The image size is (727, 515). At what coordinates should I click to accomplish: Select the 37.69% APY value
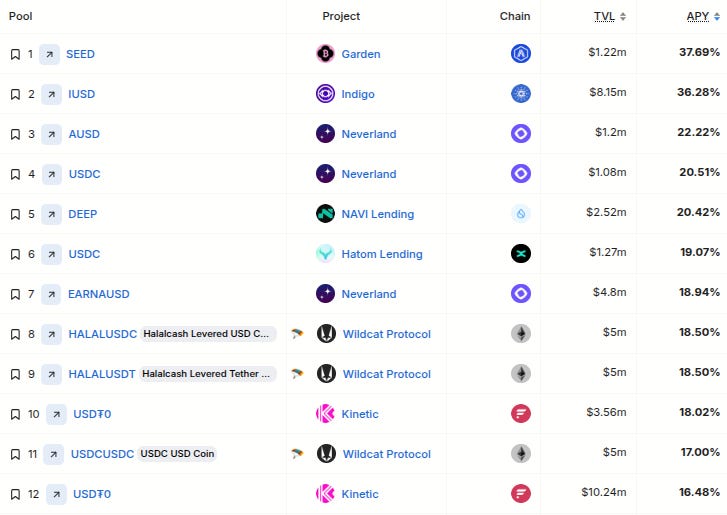coord(699,52)
